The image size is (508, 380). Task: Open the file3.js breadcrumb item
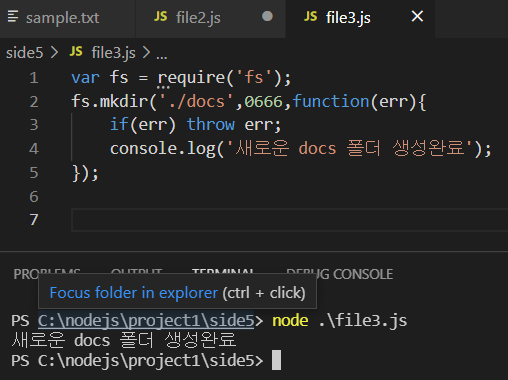click(114, 53)
